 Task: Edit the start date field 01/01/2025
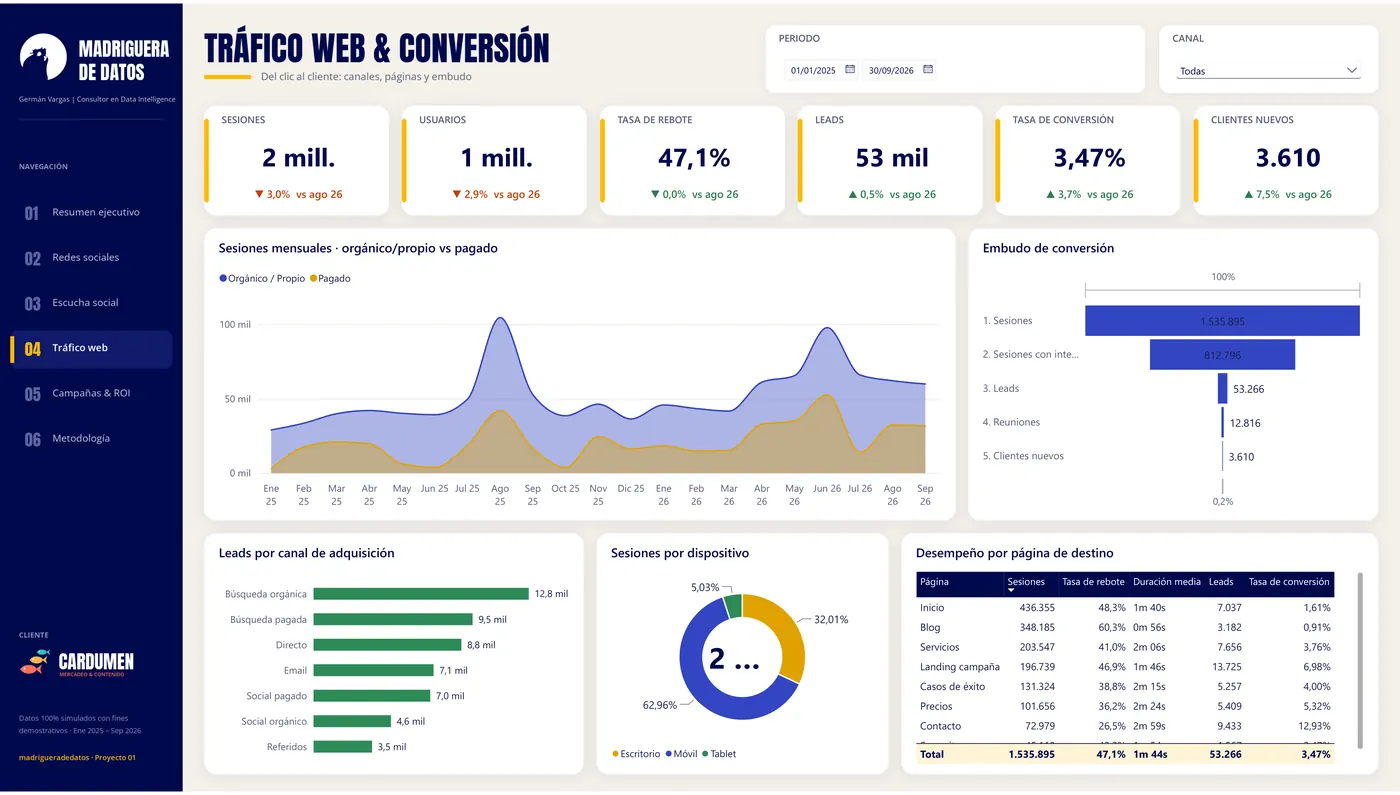point(813,71)
